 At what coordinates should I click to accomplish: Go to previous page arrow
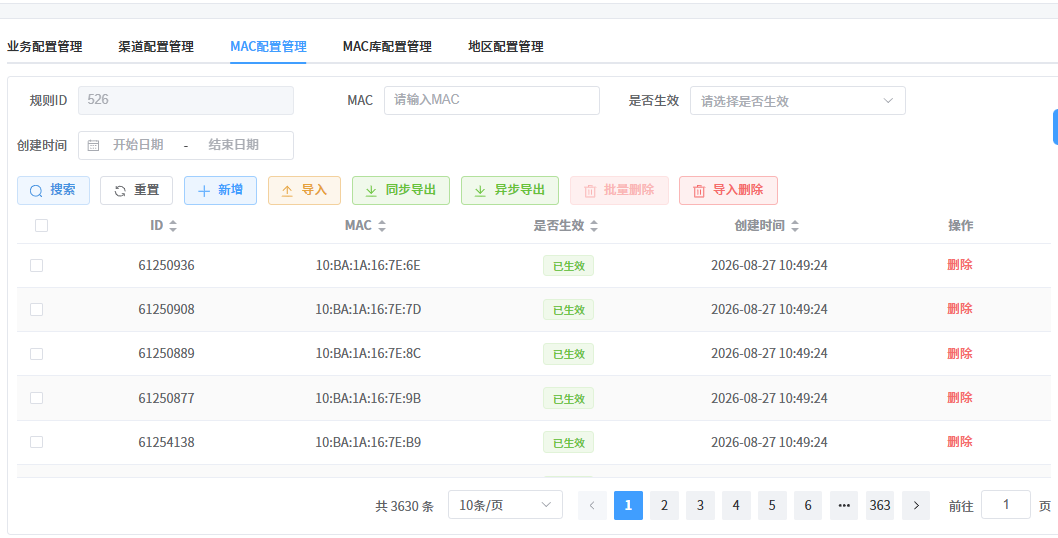tap(592, 506)
